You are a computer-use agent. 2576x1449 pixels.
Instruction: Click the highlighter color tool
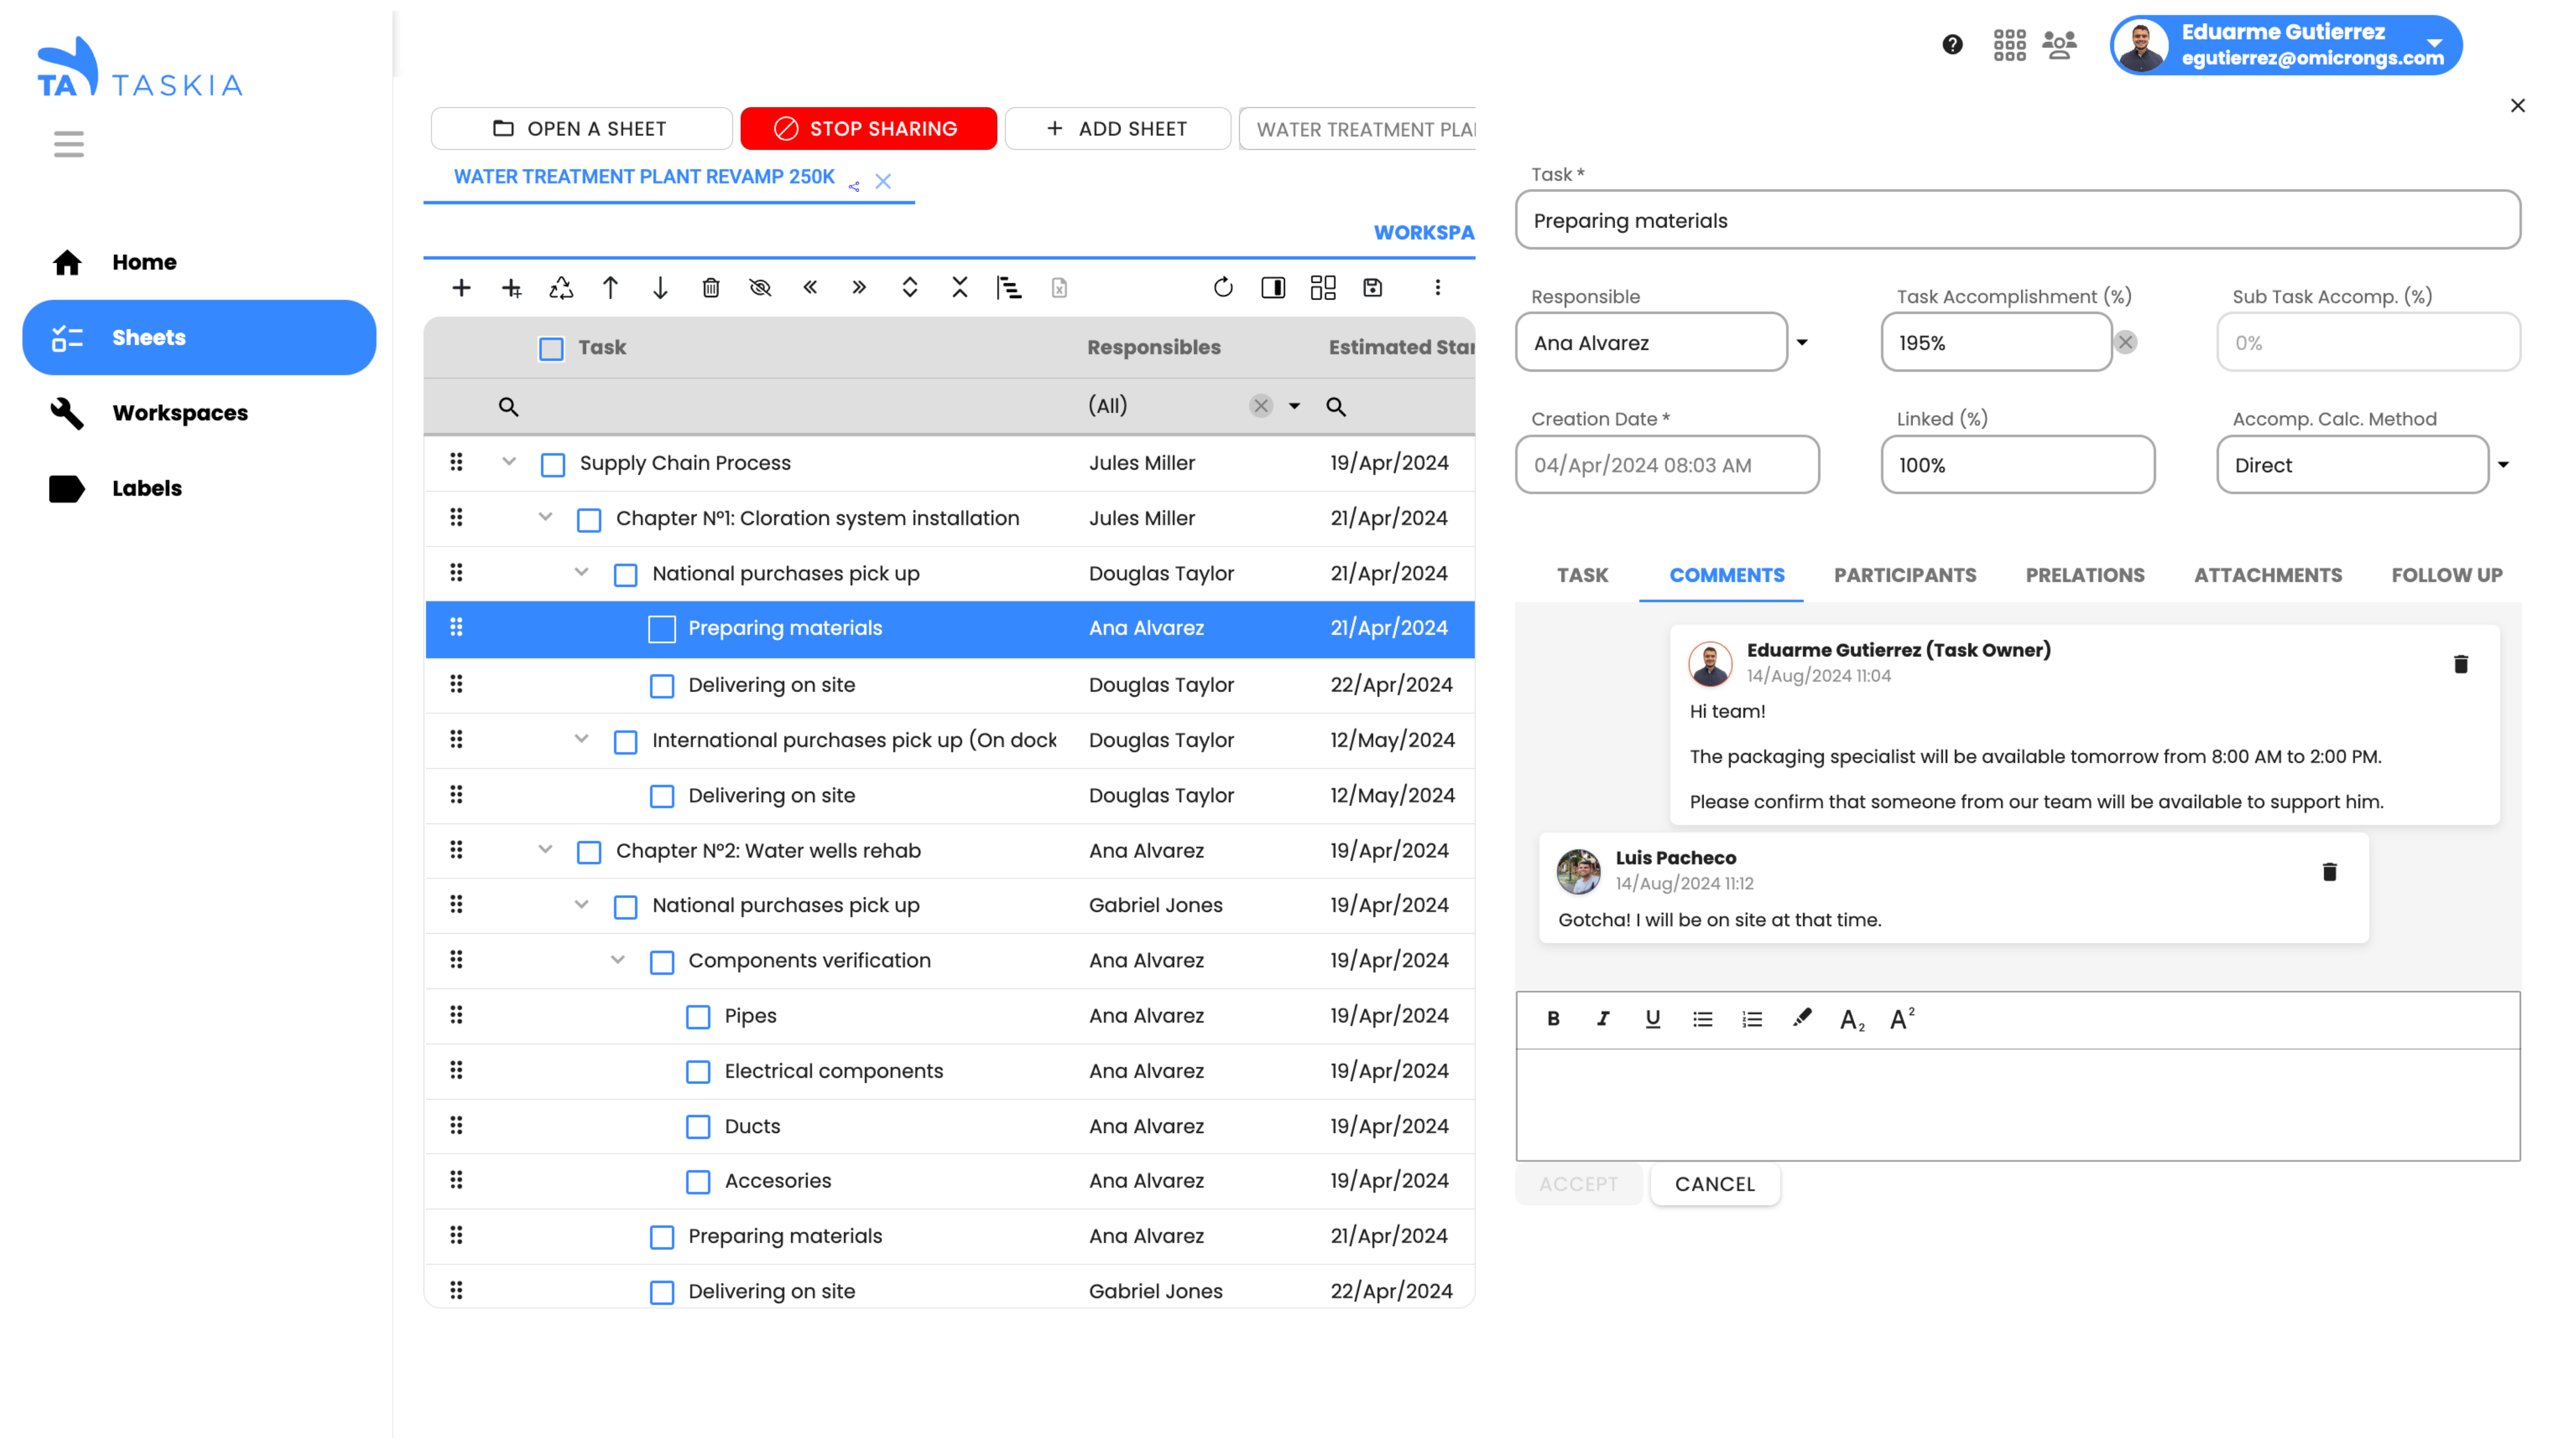1802,1018
